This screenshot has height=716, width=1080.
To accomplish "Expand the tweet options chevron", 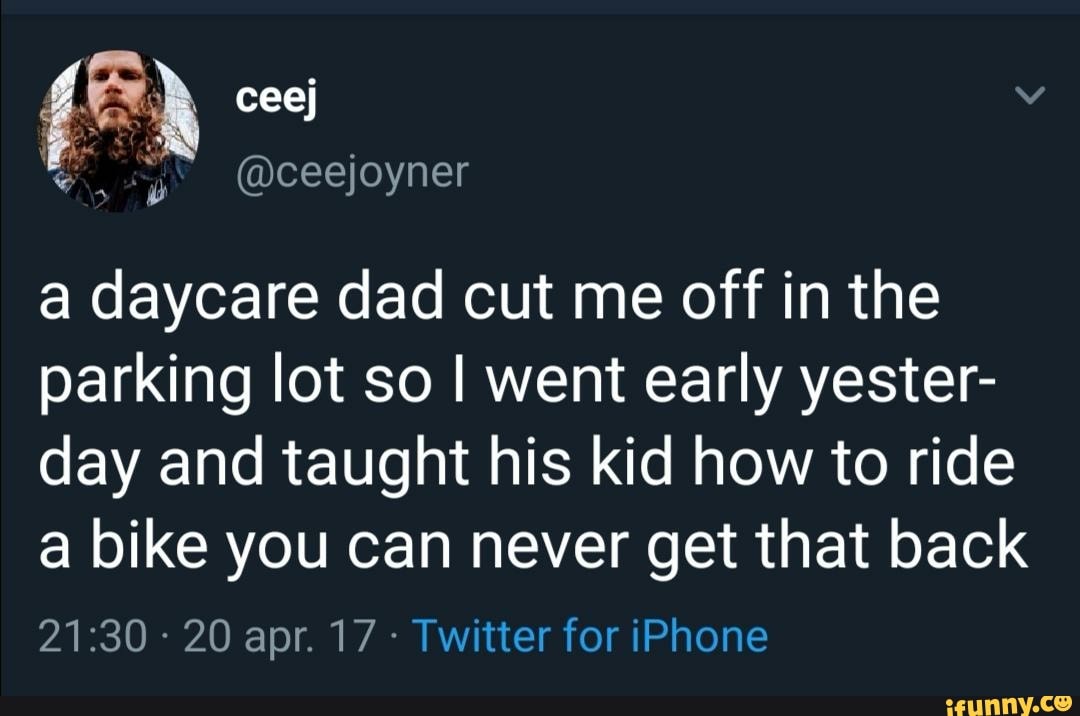I will point(1029,96).
